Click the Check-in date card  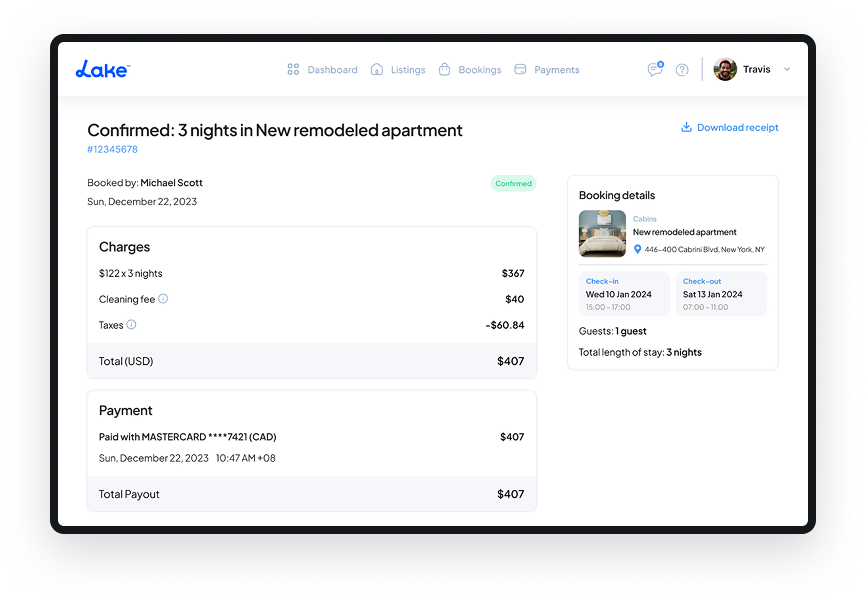pos(622,294)
